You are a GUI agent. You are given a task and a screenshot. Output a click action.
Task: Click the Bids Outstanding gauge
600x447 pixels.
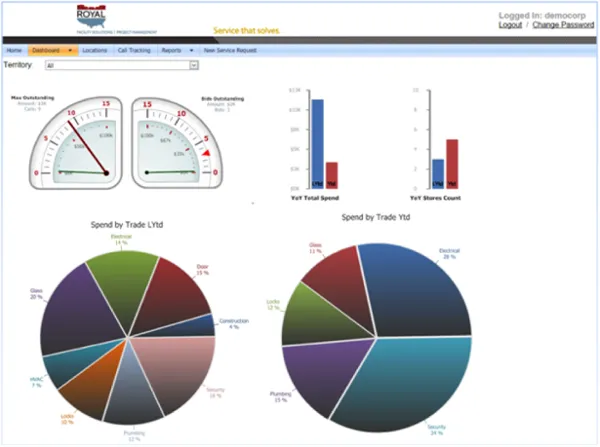point(174,140)
